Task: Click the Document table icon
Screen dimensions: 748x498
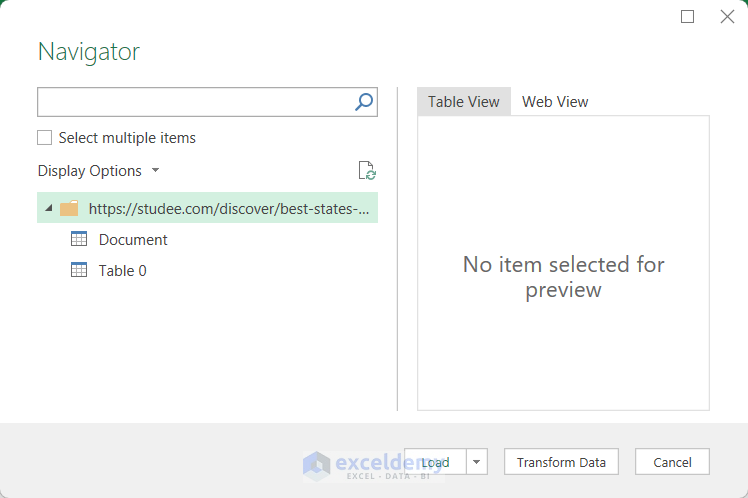Action: [79, 239]
